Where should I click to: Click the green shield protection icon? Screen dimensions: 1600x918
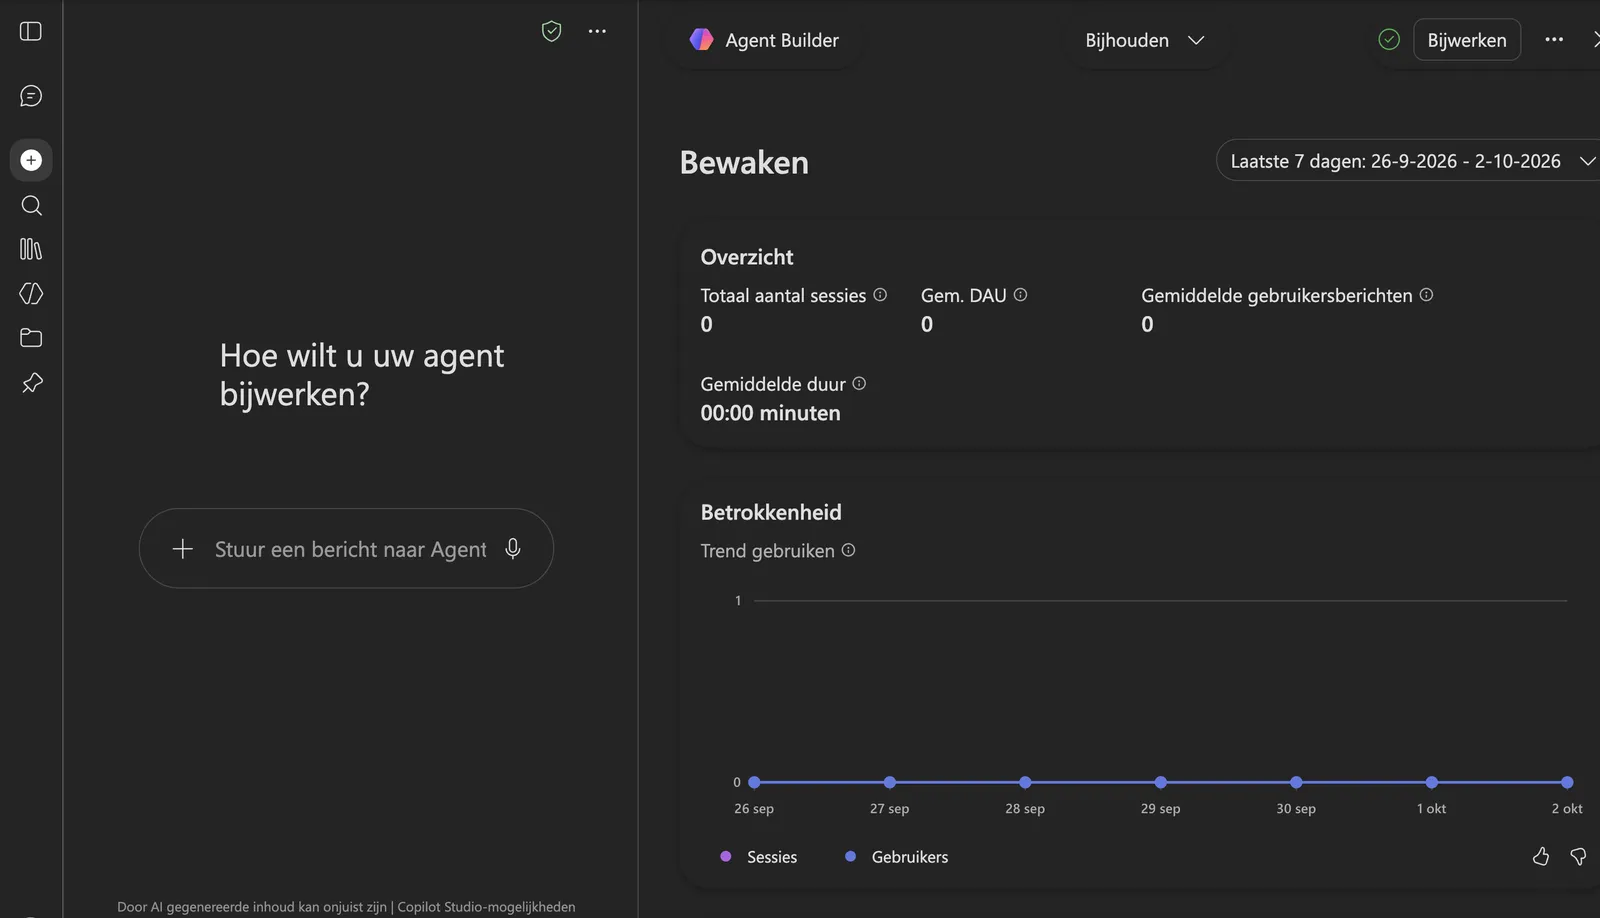(x=551, y=31)
